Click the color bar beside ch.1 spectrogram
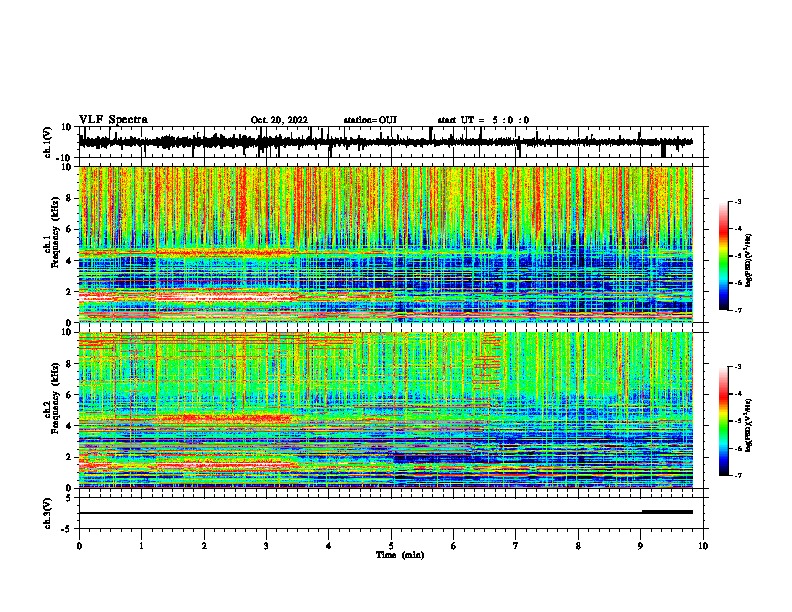 [723, 256]
